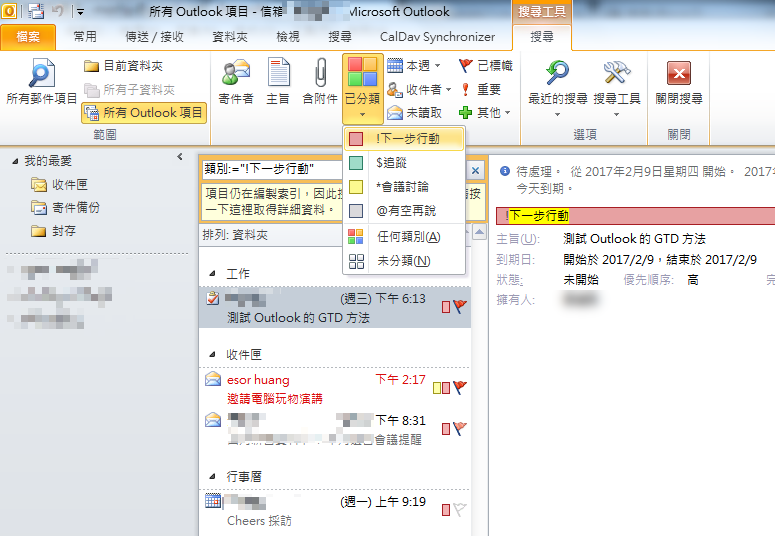Filter by 未讀取 messages
This screenshot has width=775, height=536.
coord(414,113)
